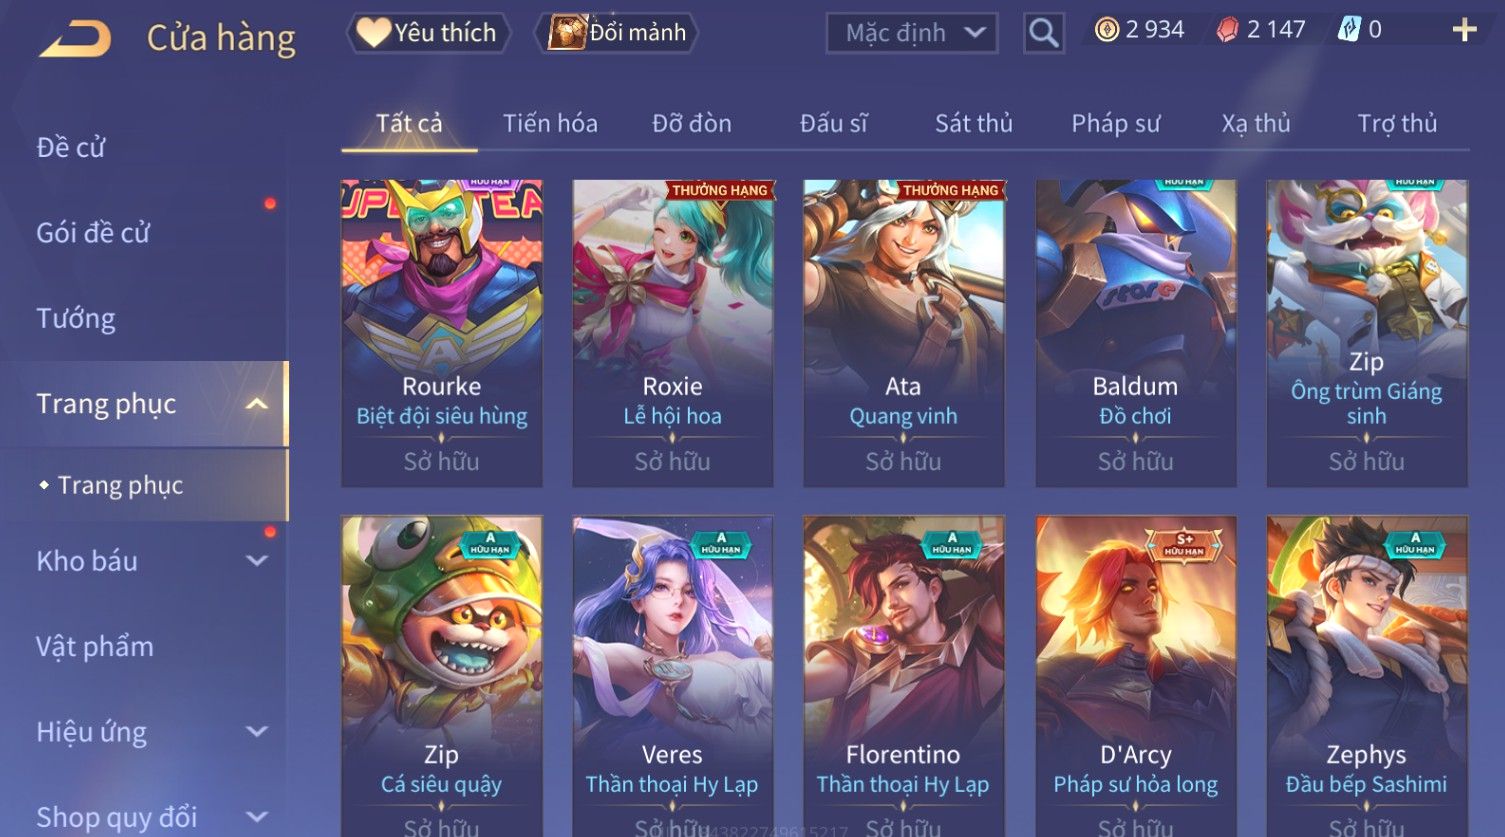This screenshot has width=1505, height=837.
Task: Tap the red ruby currency icon
Action: pos(1227,30)
